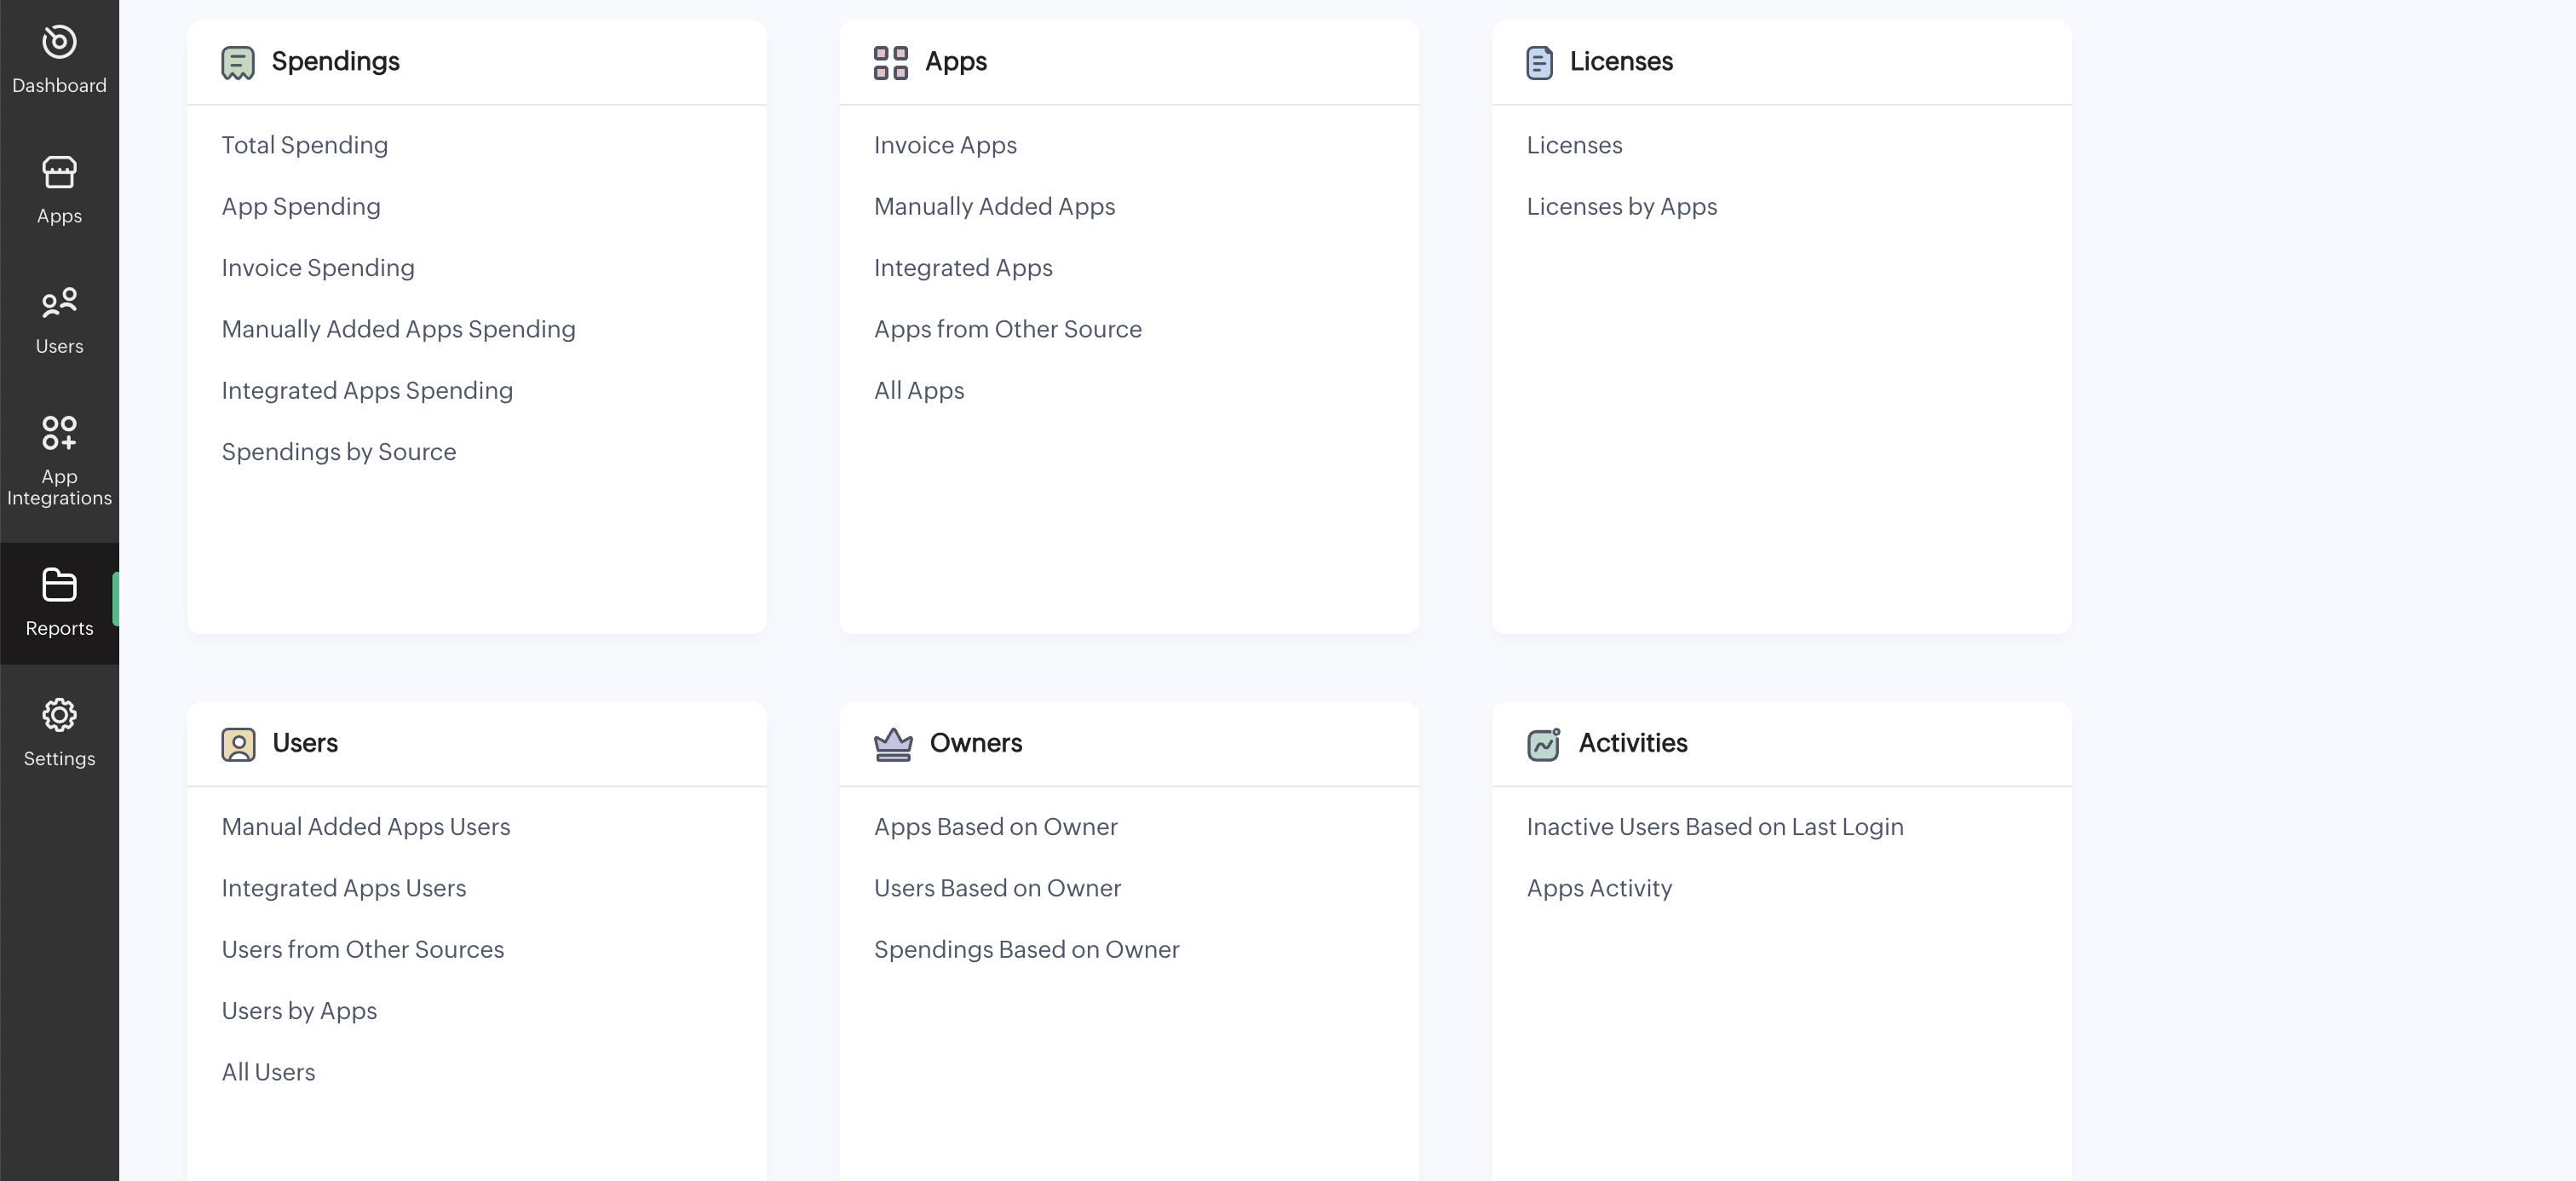The width and height of the screenshot is (2576, 1181).
Task: Open App Integrations from the sidebar
Action: 59,460
